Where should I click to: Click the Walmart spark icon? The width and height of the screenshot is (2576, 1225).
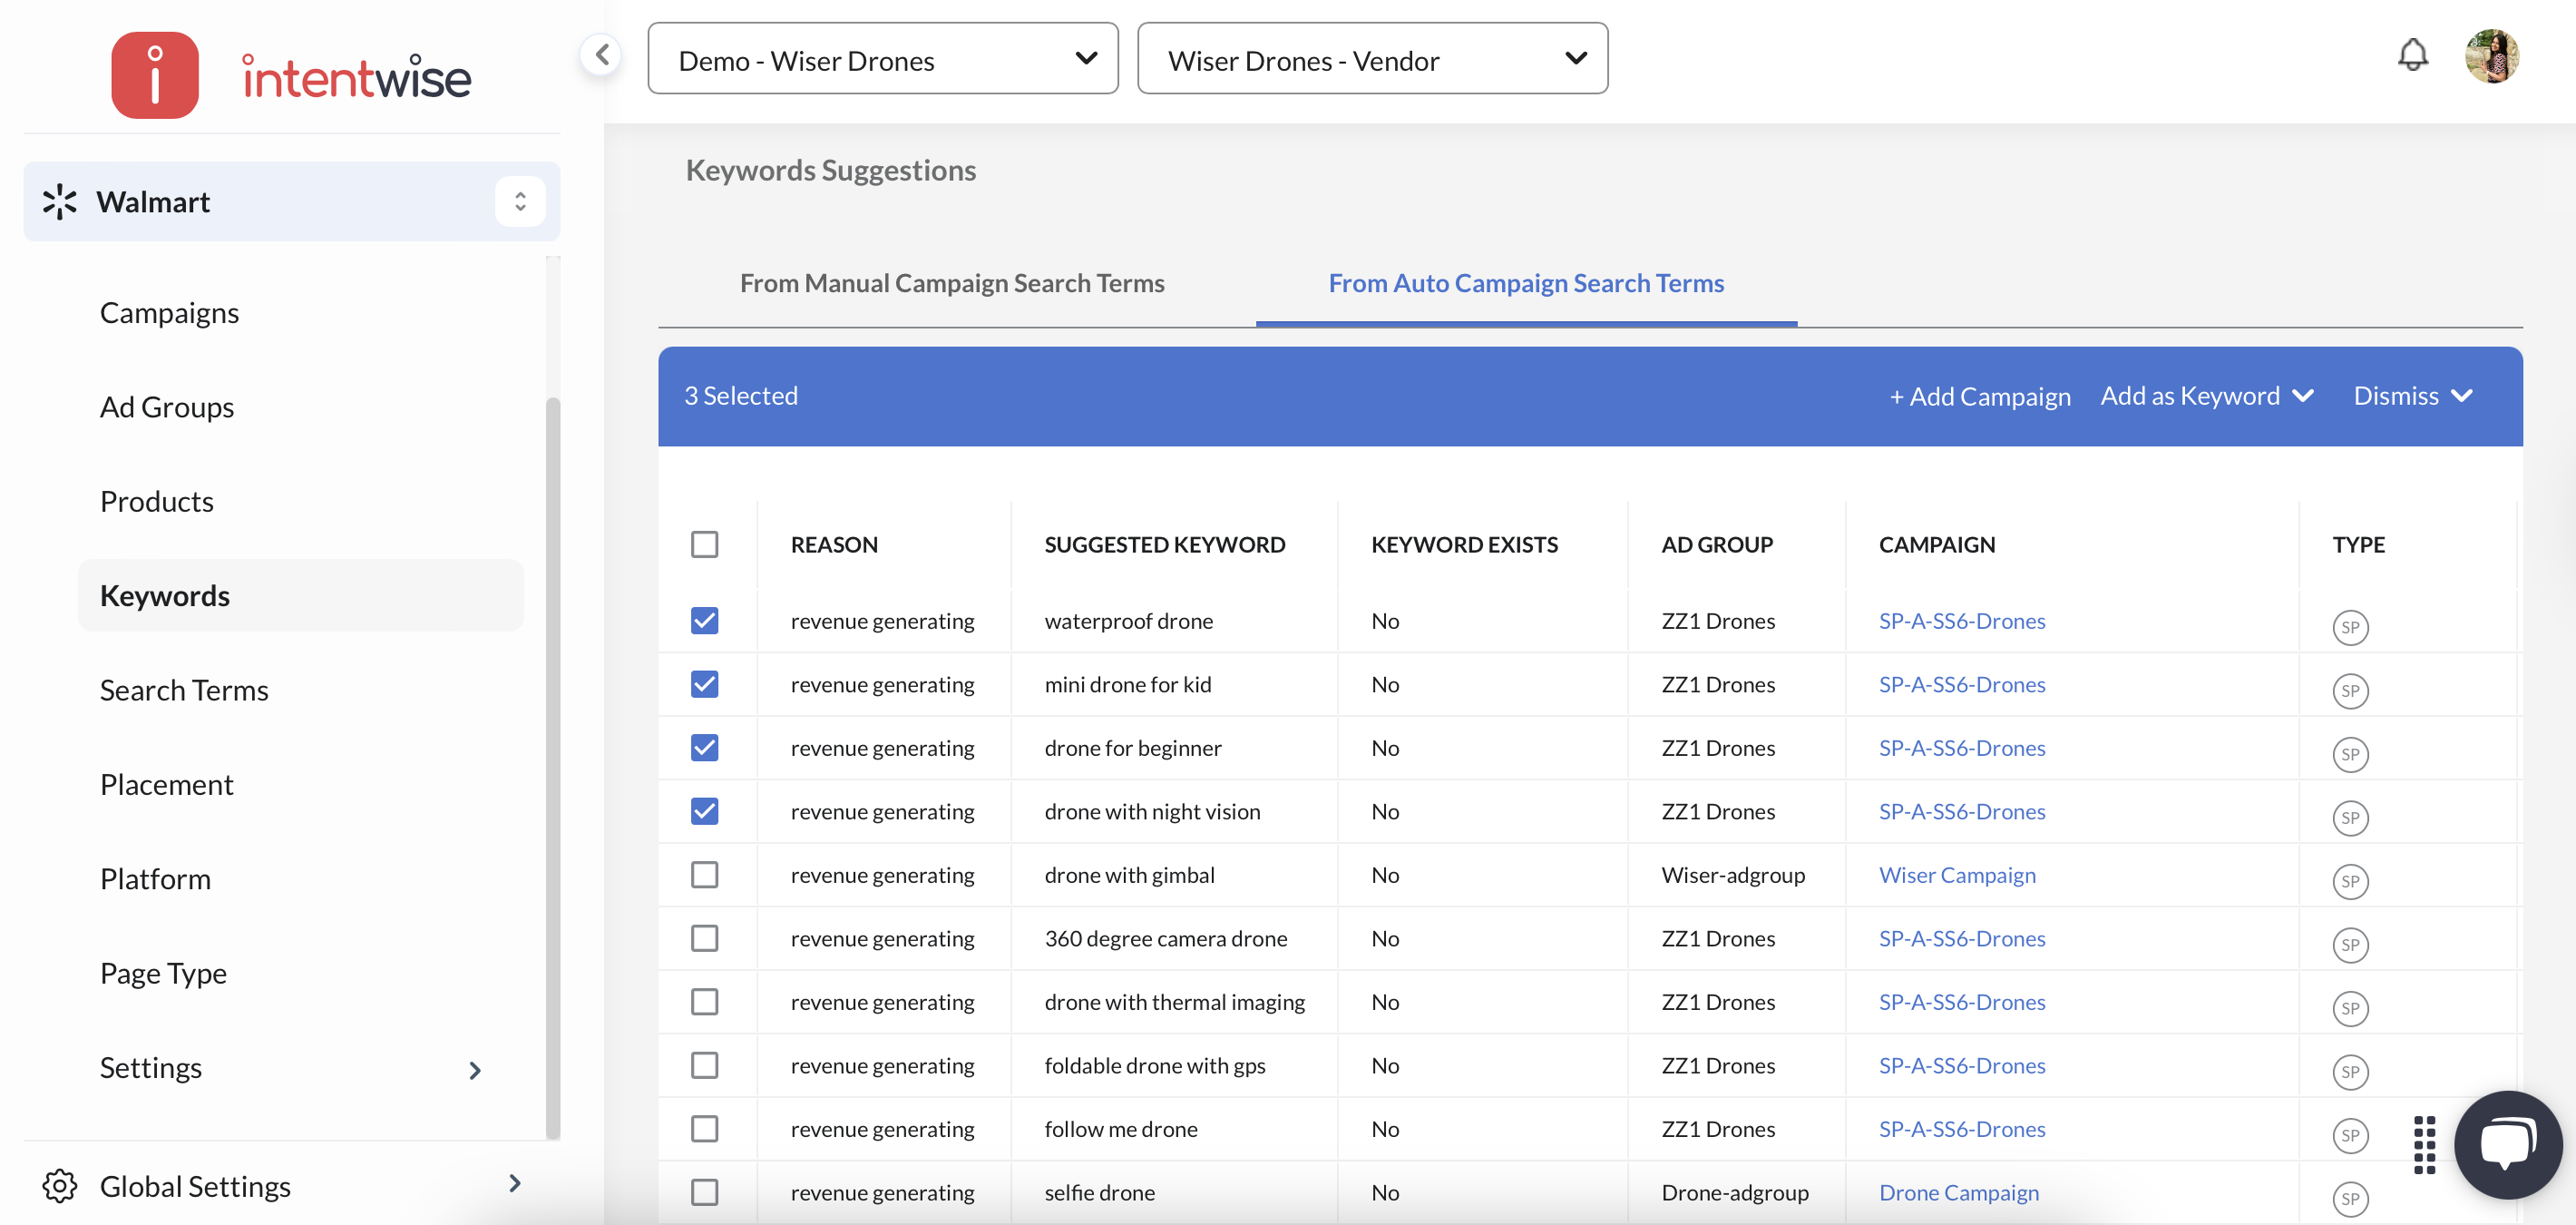(x=60, y=201)
